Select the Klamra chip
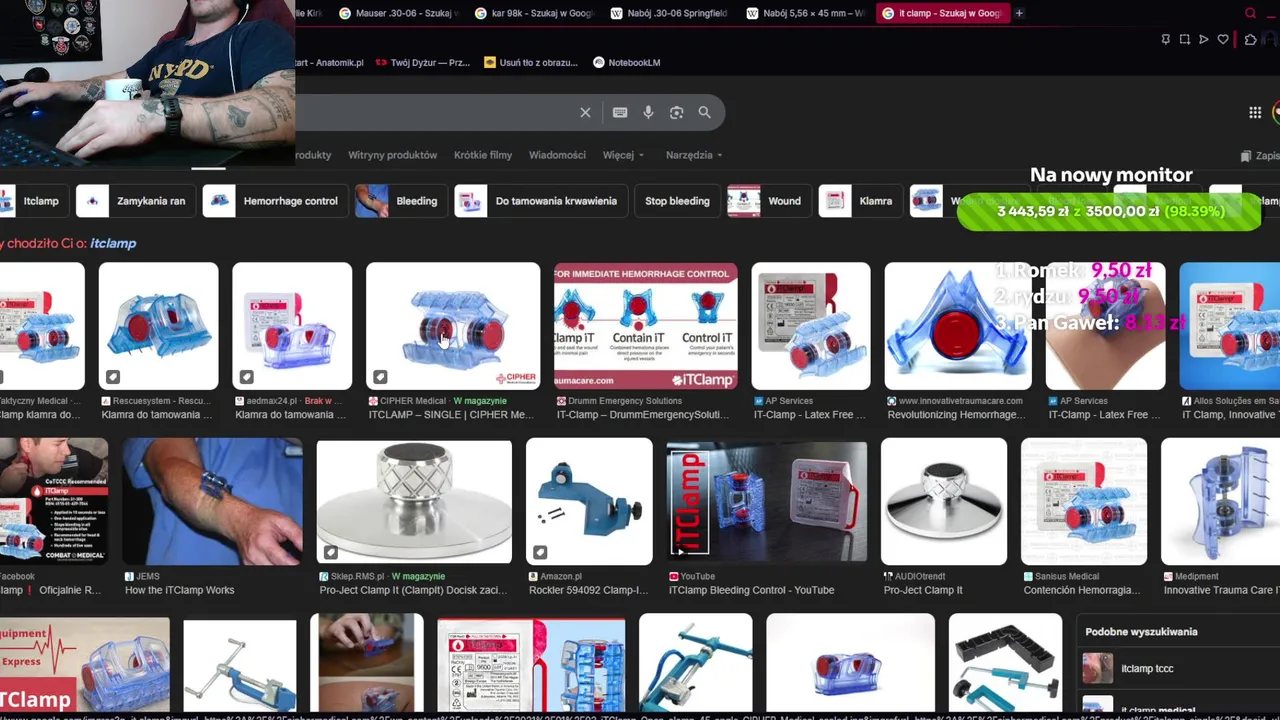The width and height of the screenshot is (1280, 720). point(860,201)
